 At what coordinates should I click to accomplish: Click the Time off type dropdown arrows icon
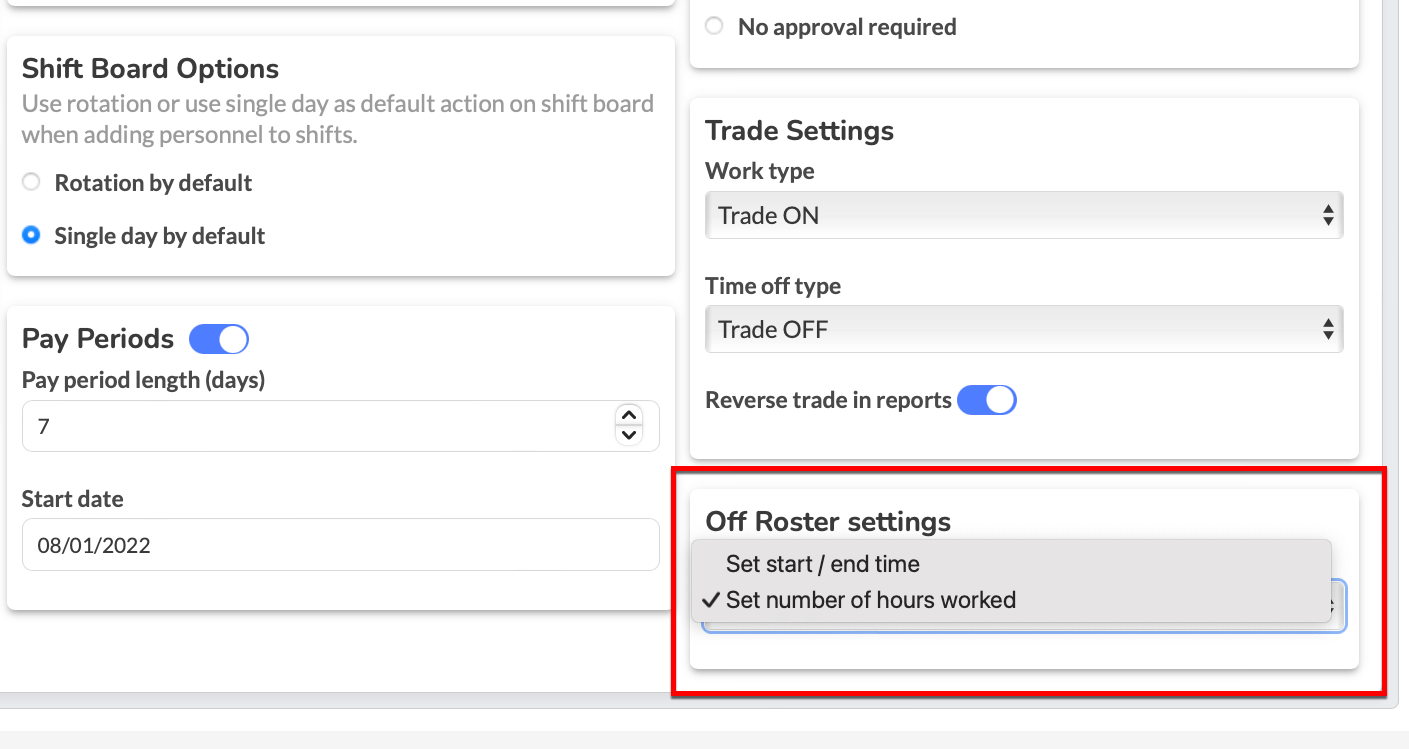(1328, 329)
